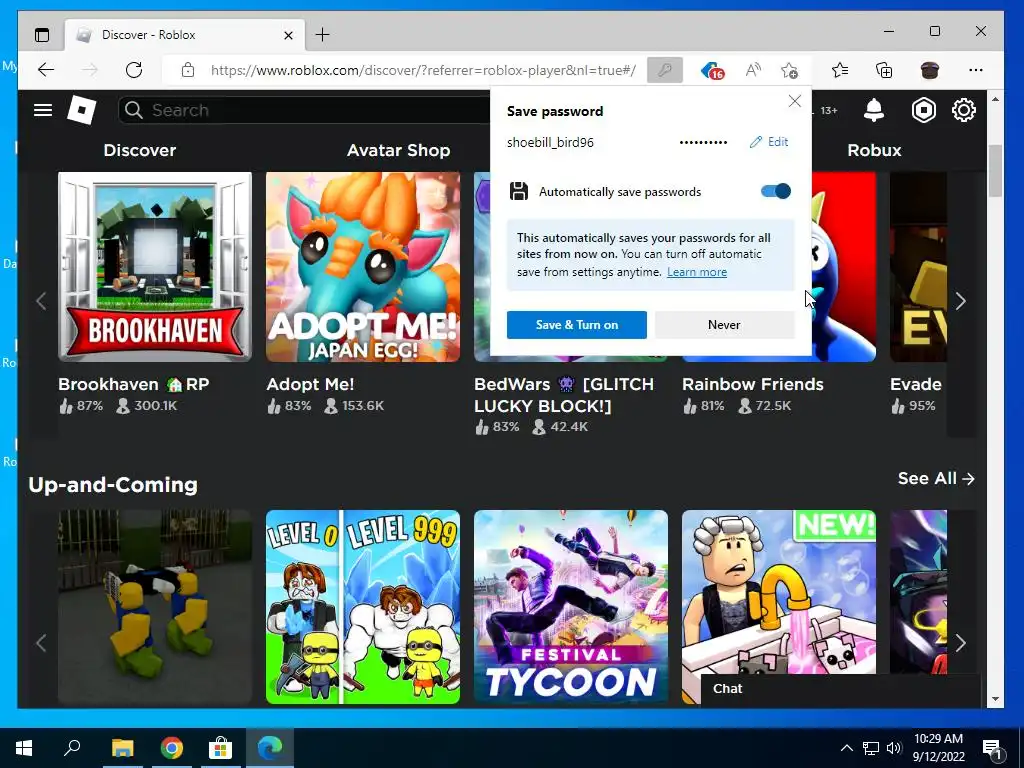Open the Favorites list icon
The image size is (1024, 768).
click(840, 70)
